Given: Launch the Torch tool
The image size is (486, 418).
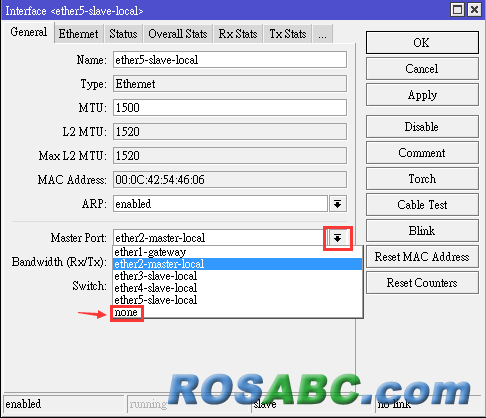Looking at the screenshot, I should [422, 179].
